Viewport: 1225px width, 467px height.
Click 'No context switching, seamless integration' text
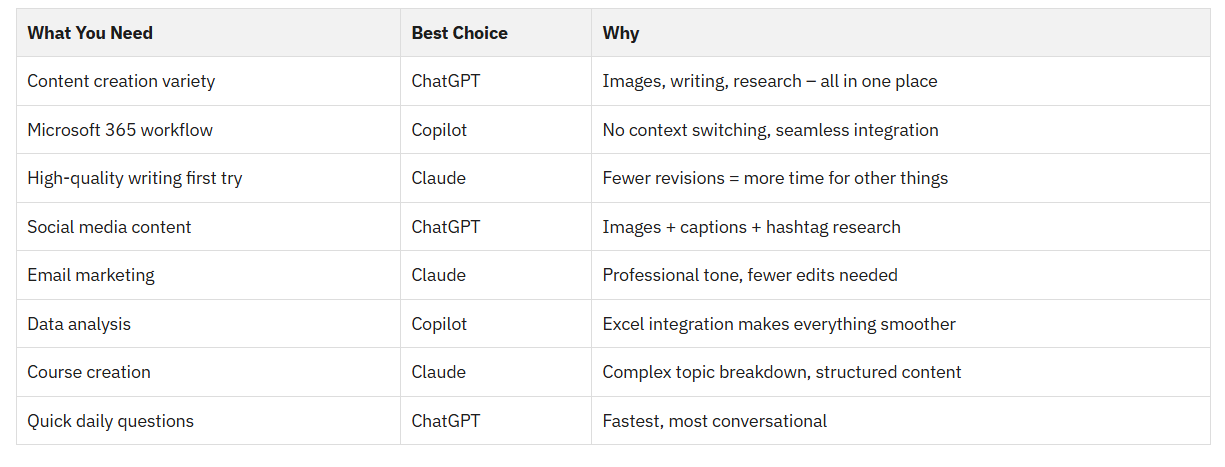770,130
